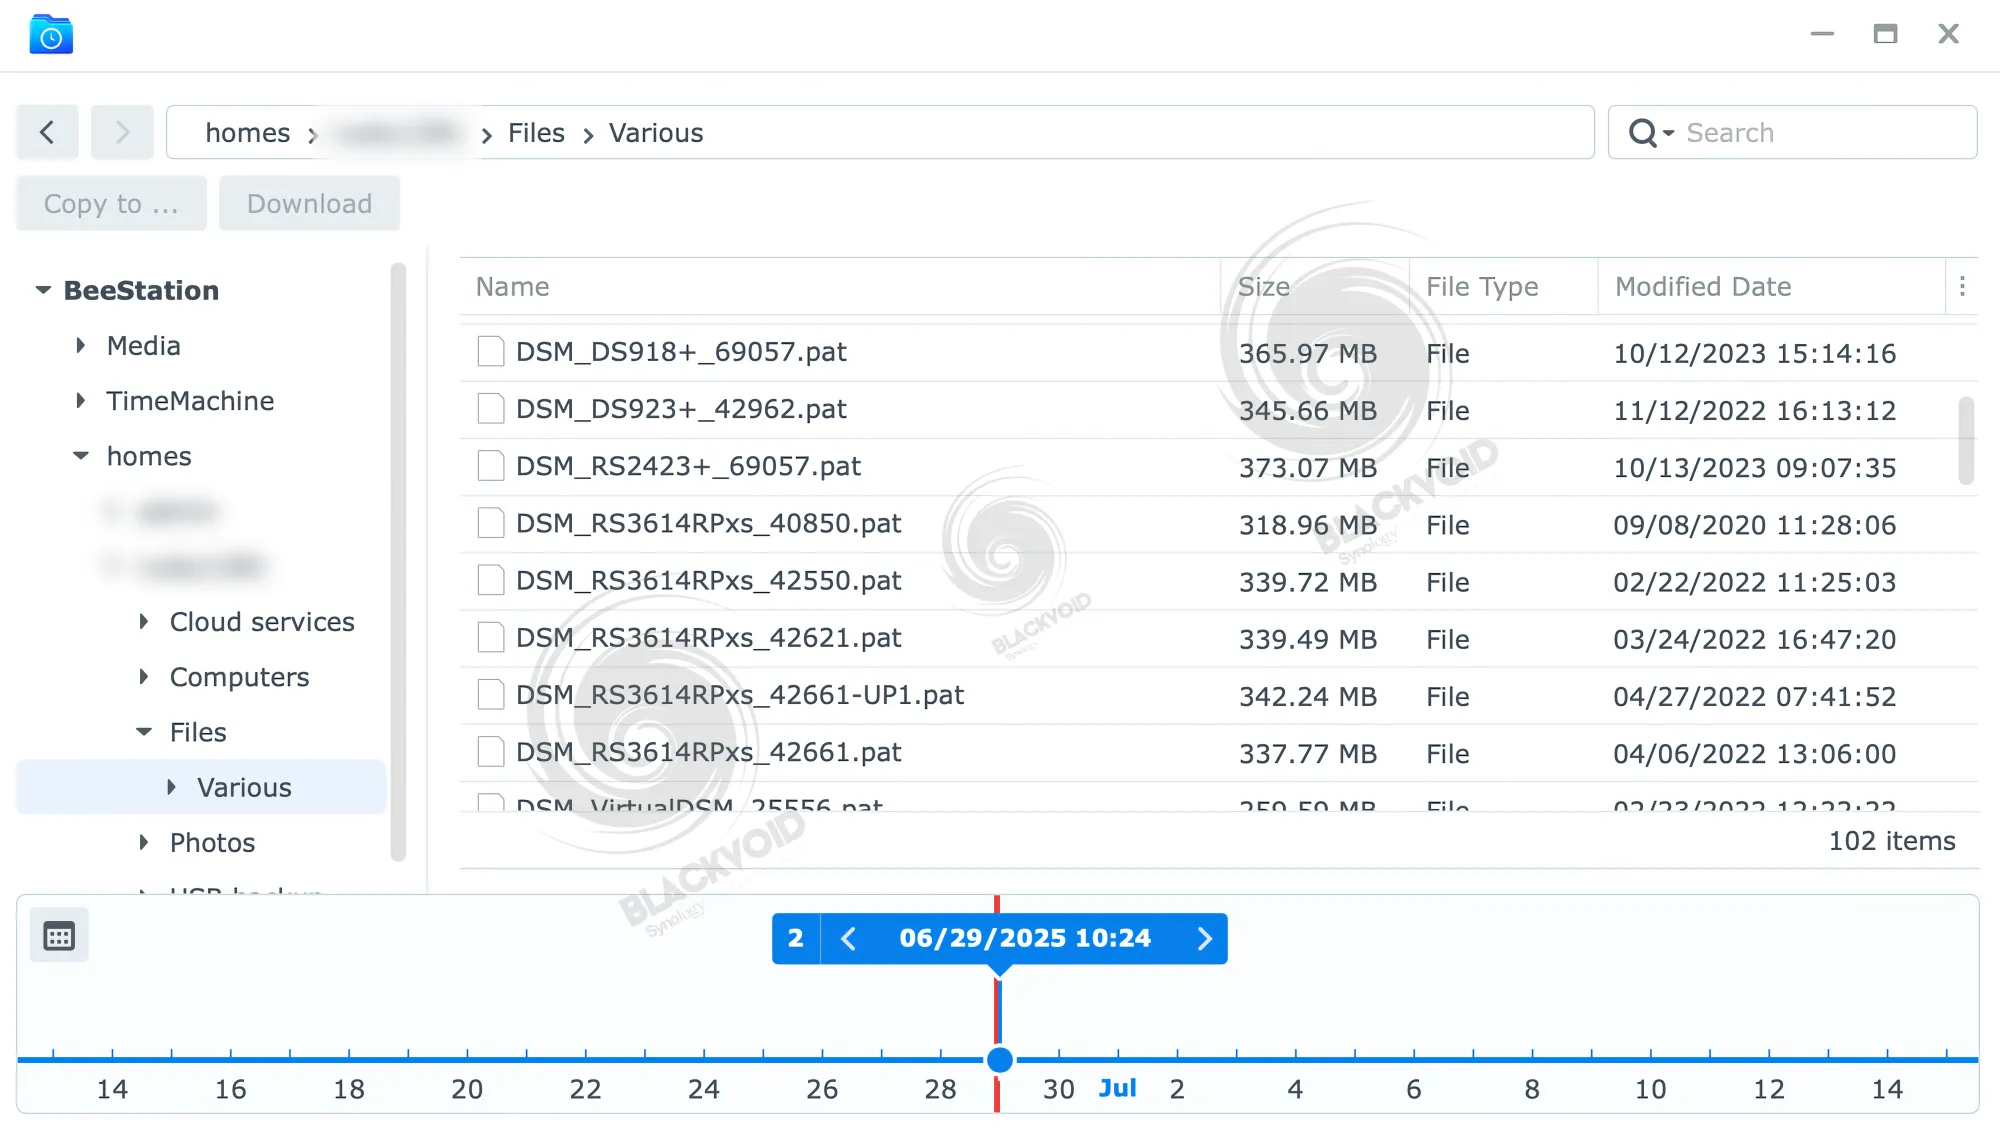Image resolution: width=2000 pixels, height=1134 pixels.
Task: Select file icon of DSM_RS3614RPxs_40850.pat
Action: (490, 523)
